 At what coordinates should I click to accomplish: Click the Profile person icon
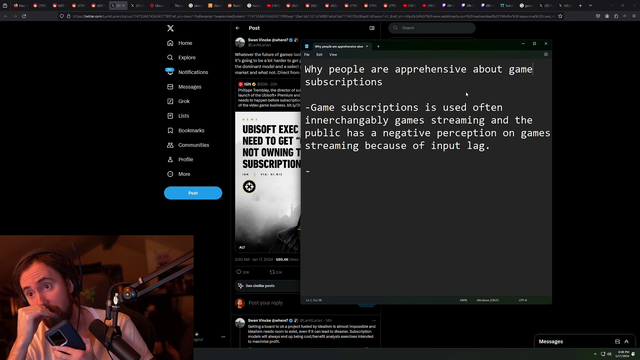click(x=170, y=160)
